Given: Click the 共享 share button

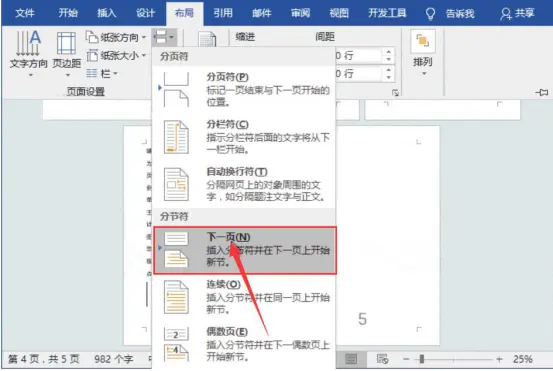Looking at the screenshot, I should (x=517, y=13).
